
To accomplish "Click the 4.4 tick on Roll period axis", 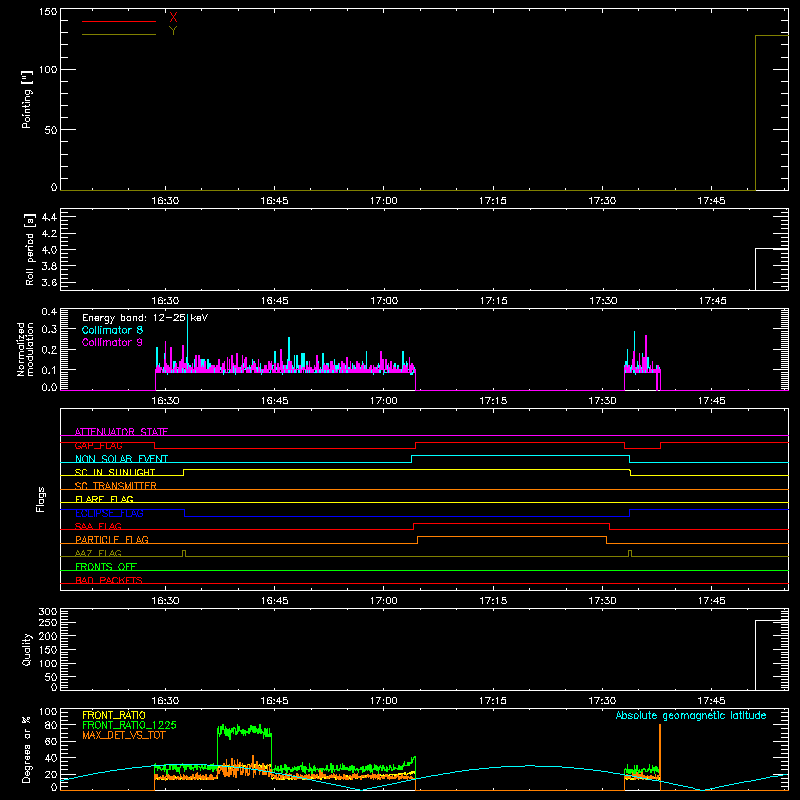I will 49,218.
